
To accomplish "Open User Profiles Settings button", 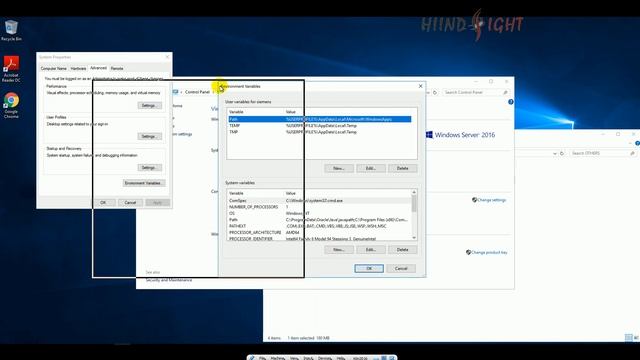I will pos(149,136).
